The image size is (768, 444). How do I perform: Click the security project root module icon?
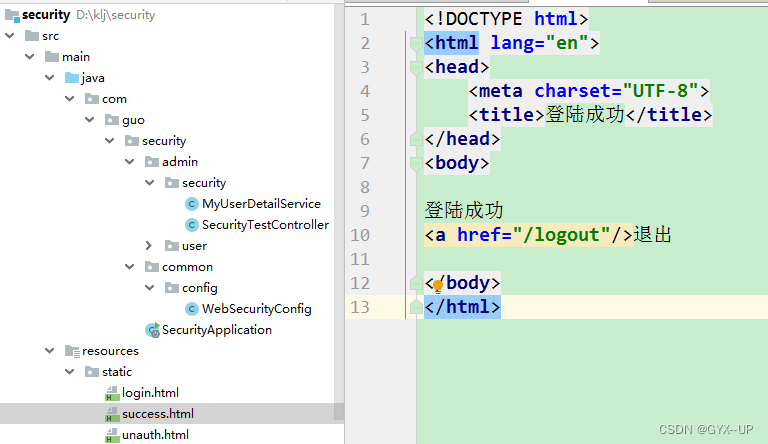click(x=12, y=15)
